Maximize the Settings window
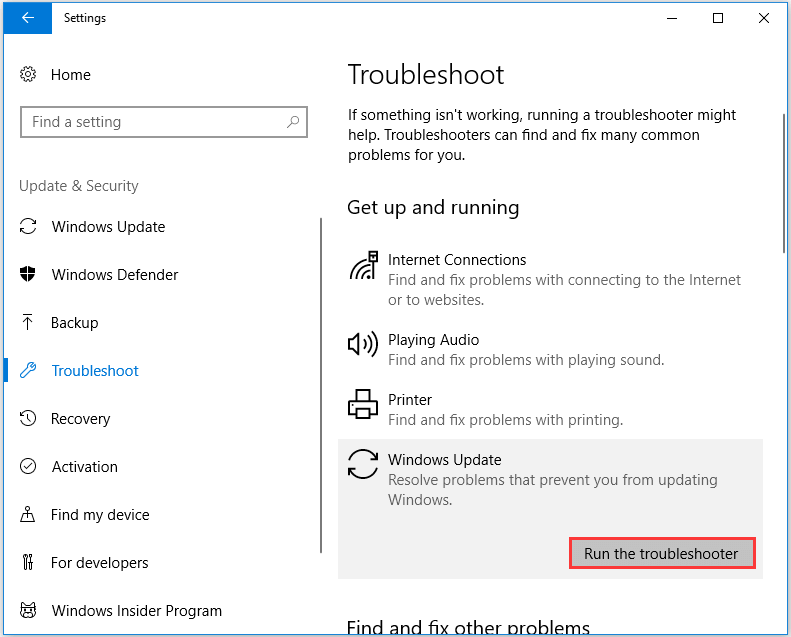This screenshot has height=637, width=791. 718,18
